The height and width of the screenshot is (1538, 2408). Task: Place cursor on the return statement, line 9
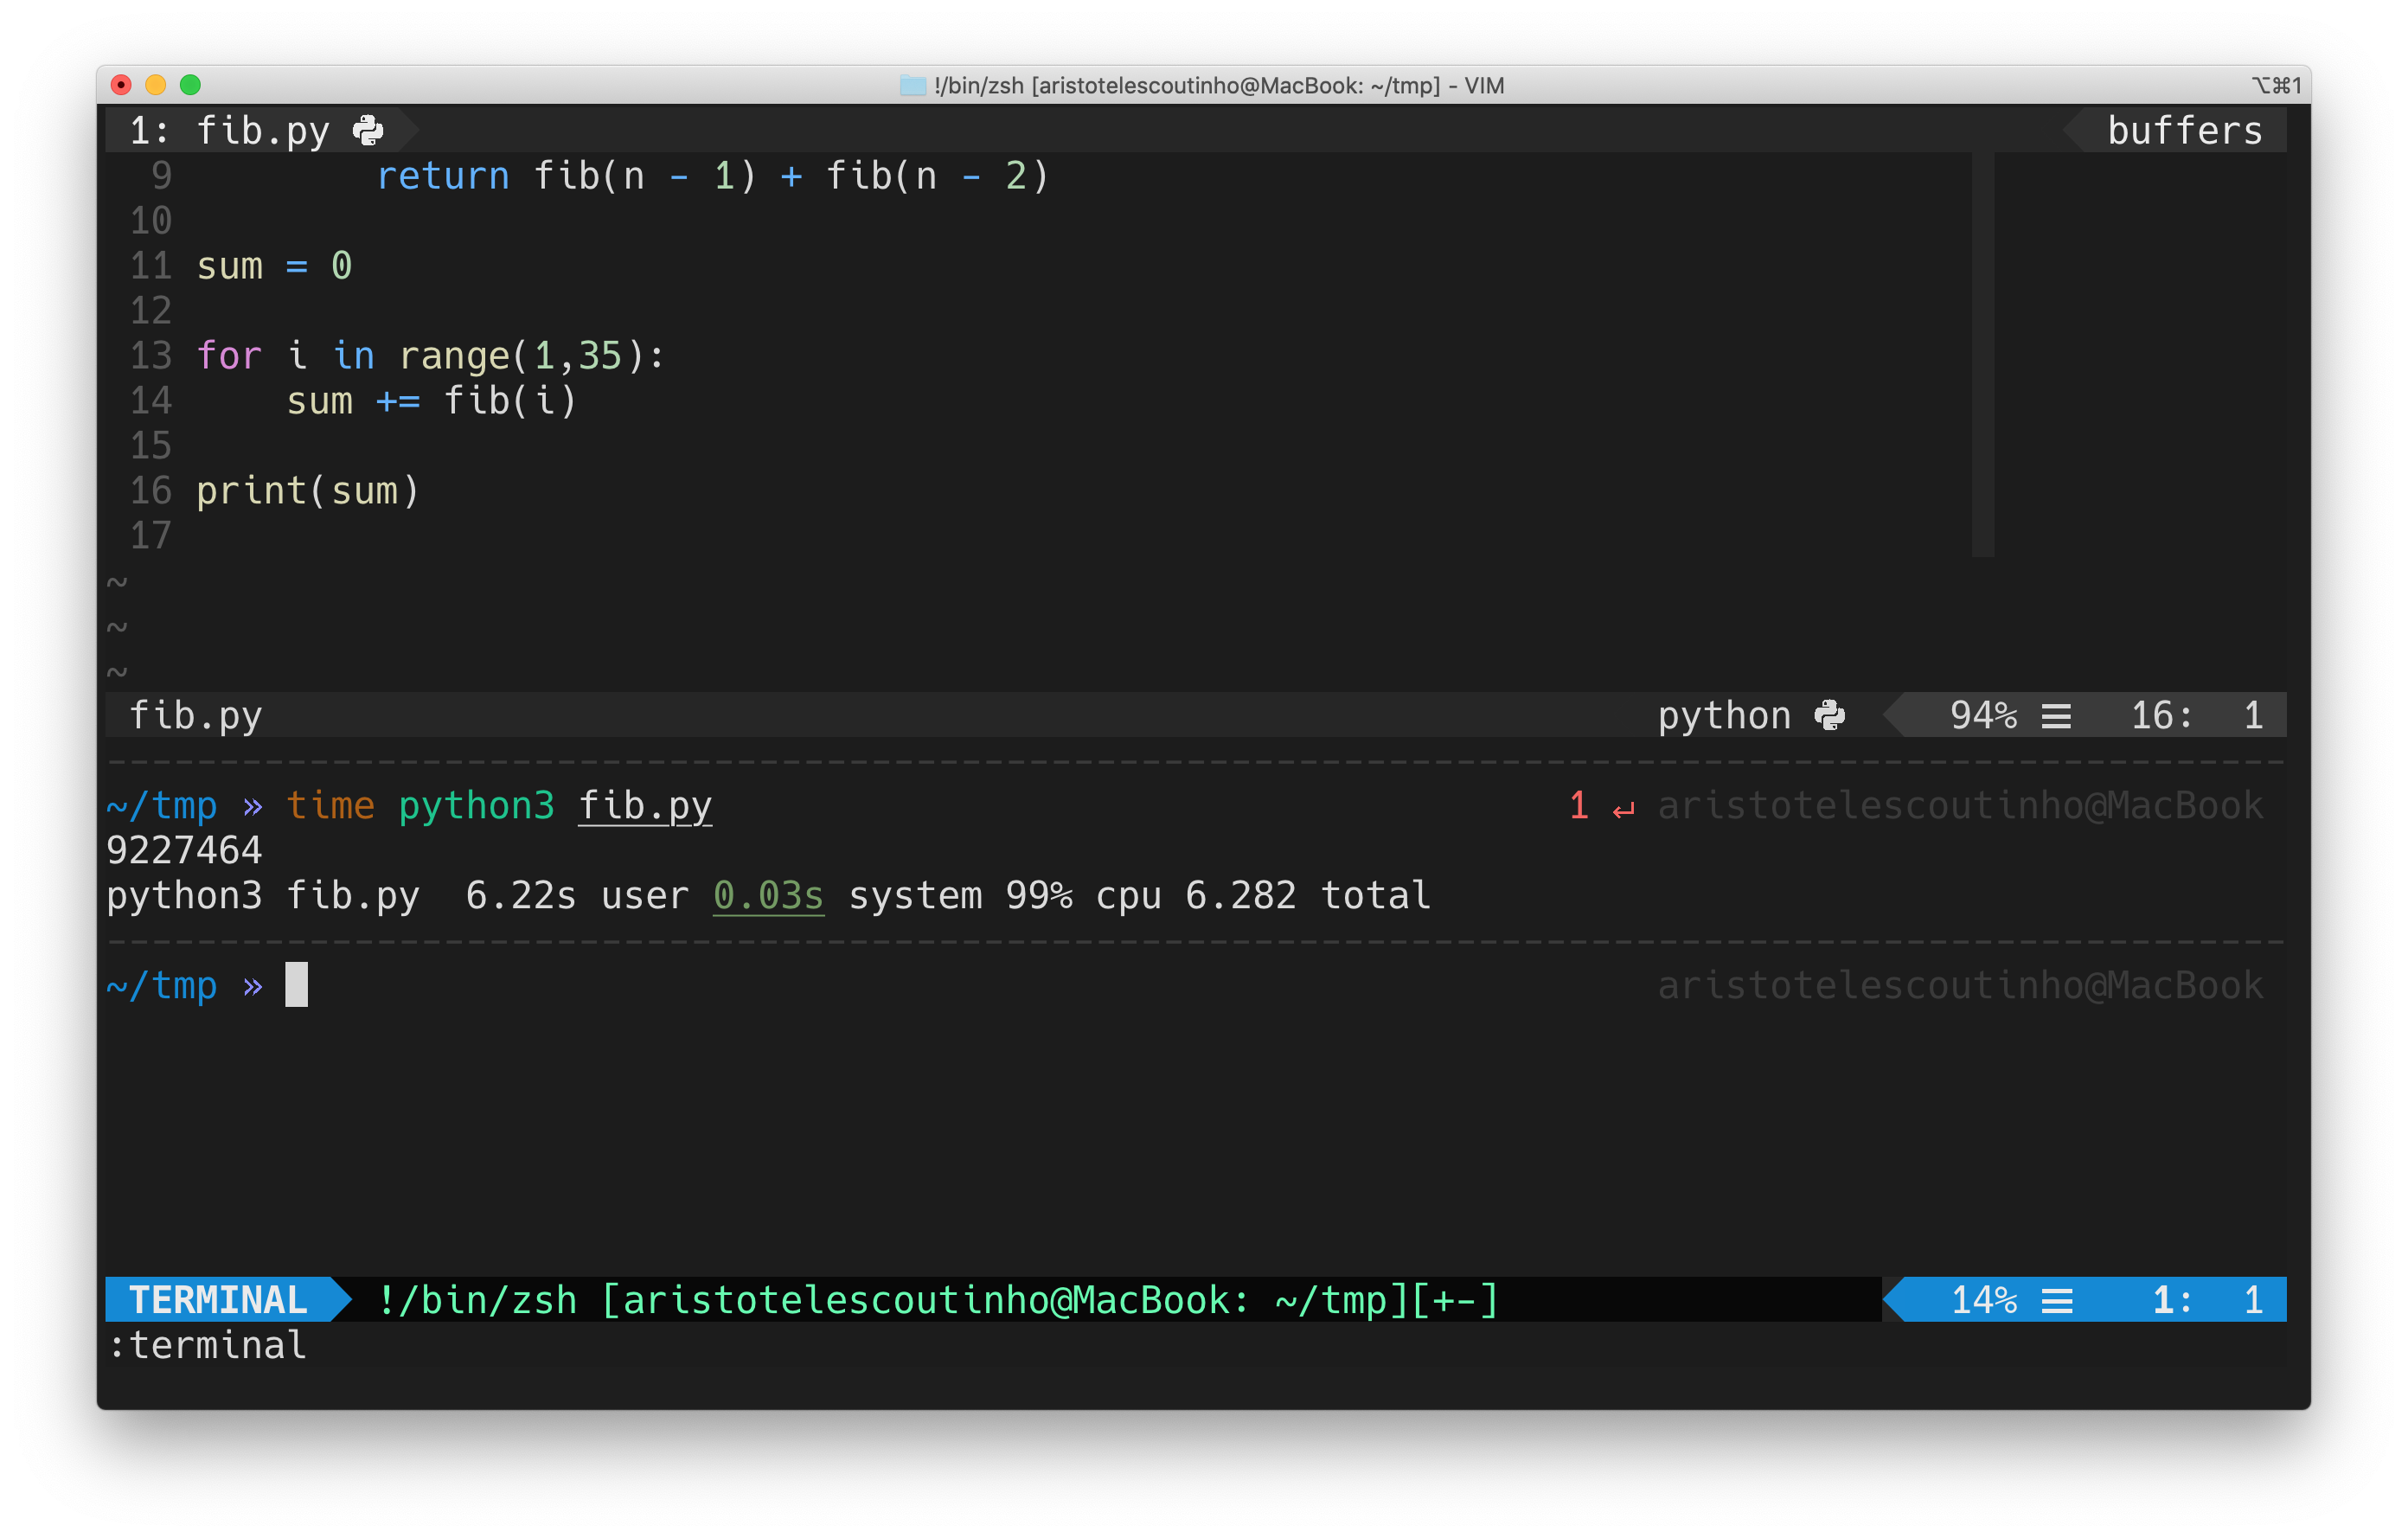(712, 176)
